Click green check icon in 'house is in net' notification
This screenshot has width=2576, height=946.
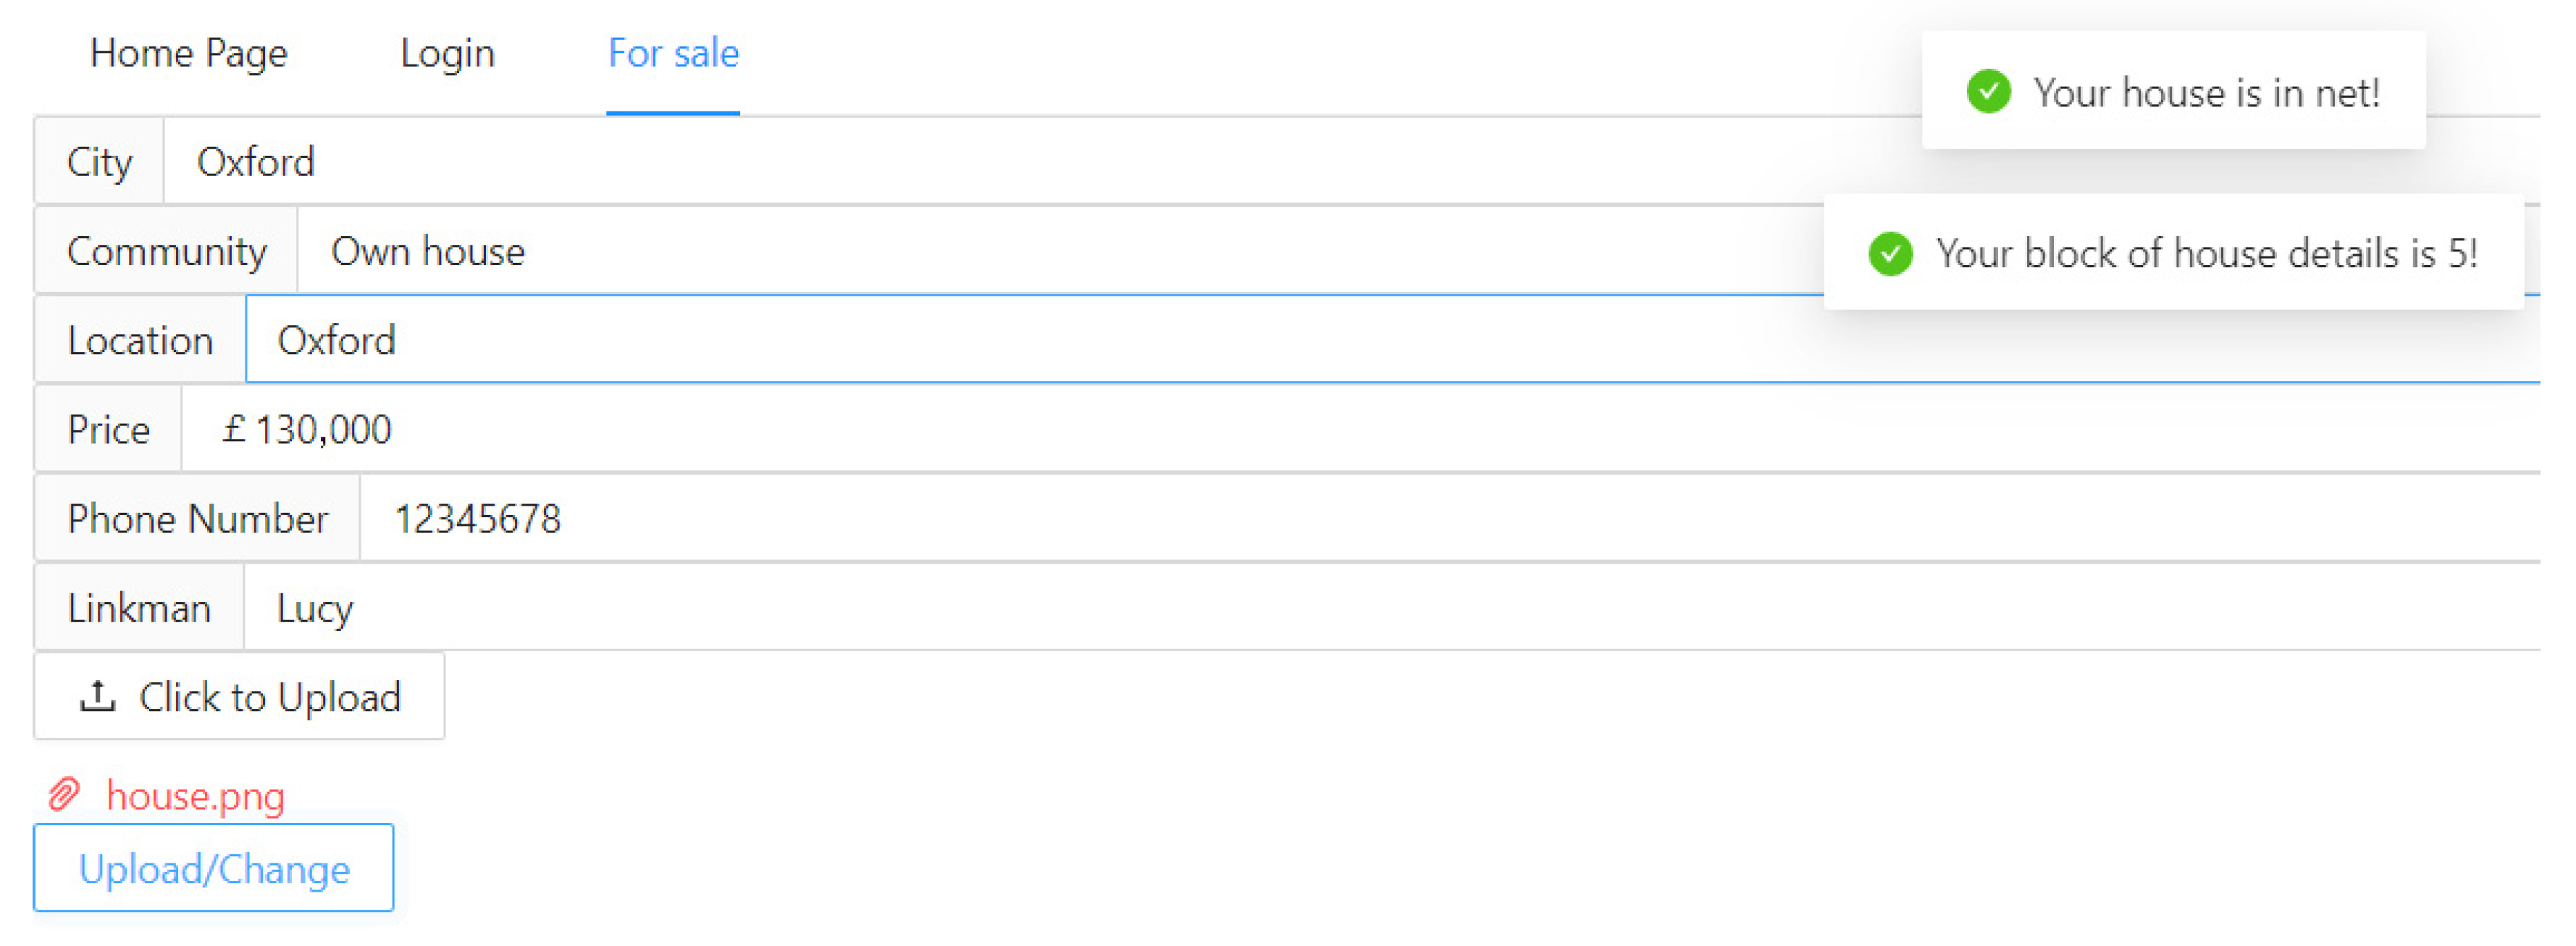1988,92
